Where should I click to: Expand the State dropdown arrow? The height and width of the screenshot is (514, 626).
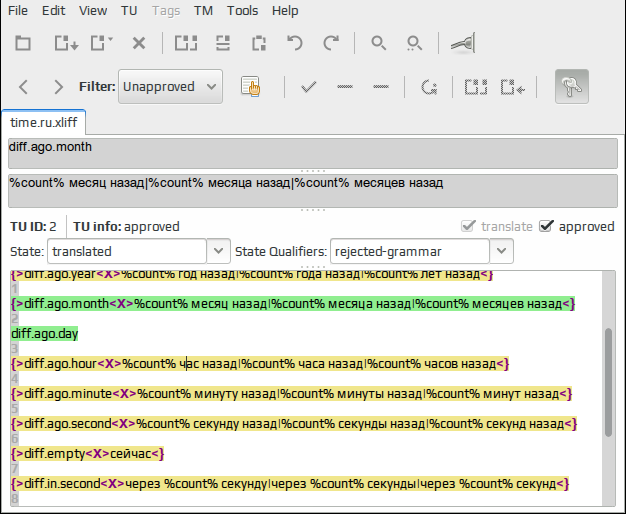[218, 251]
